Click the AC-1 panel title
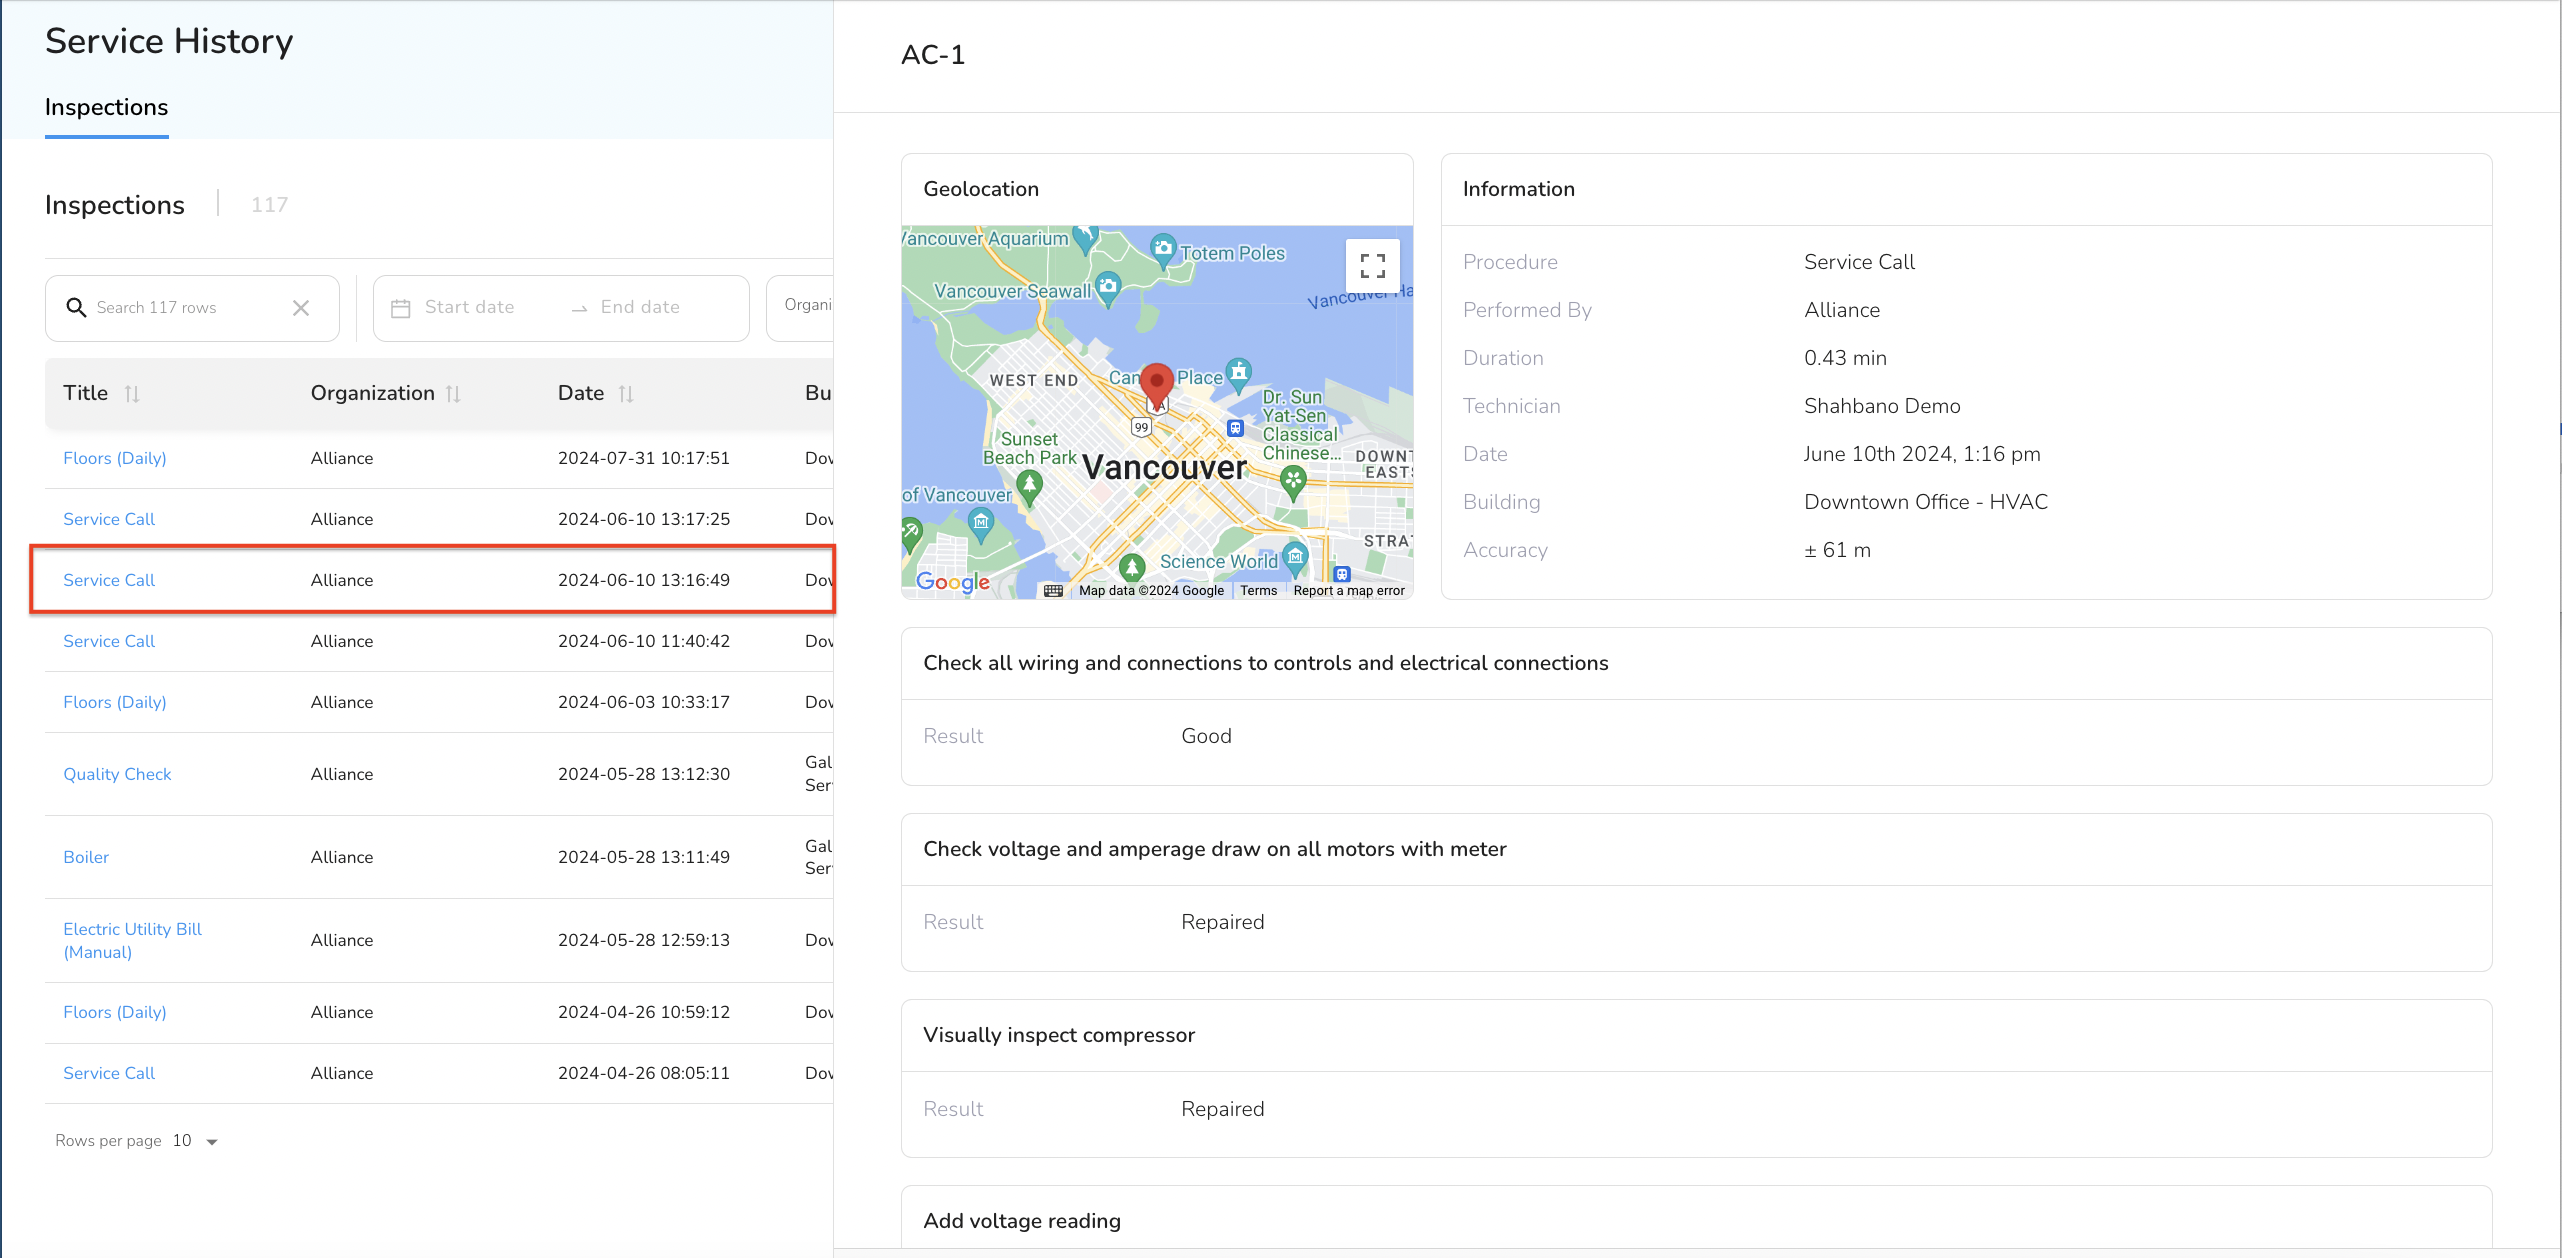The image size is (2562, 1258). tap(933, 55)
